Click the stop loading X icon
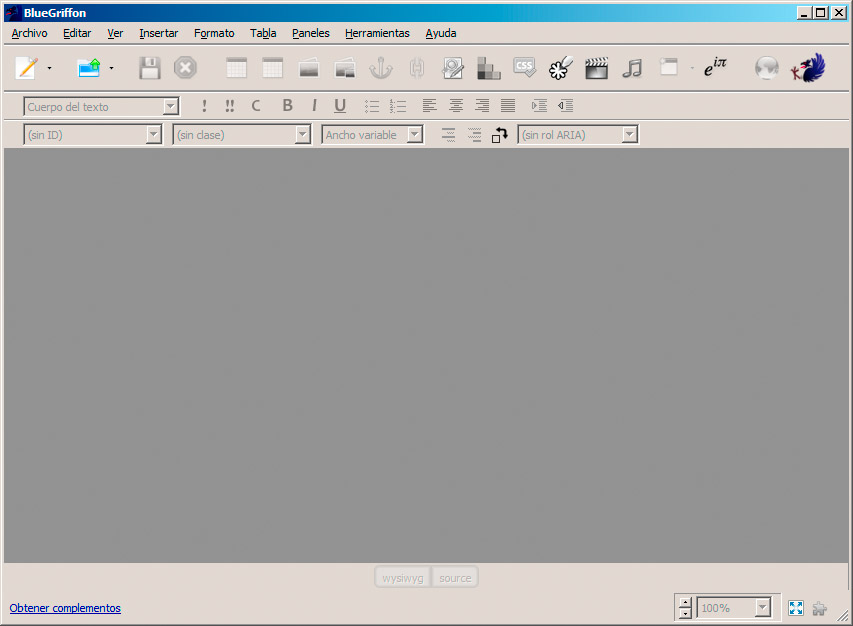The height and width of the screenshot is (626, 853). (185, 68)
